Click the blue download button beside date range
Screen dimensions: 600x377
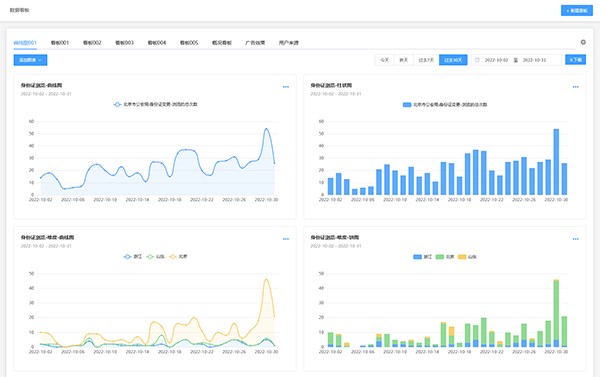[x=575, y=60]
